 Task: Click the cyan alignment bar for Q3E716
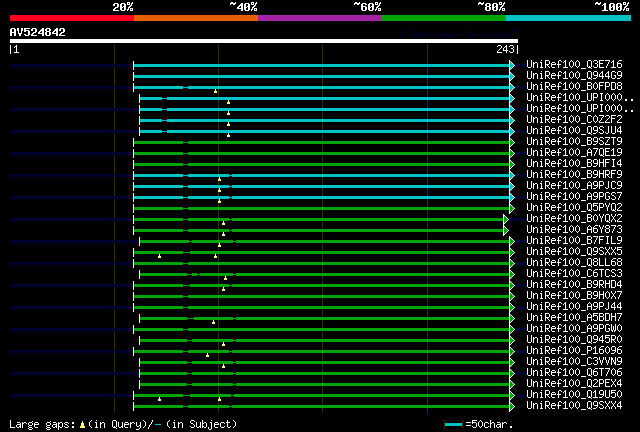(322, 65)
